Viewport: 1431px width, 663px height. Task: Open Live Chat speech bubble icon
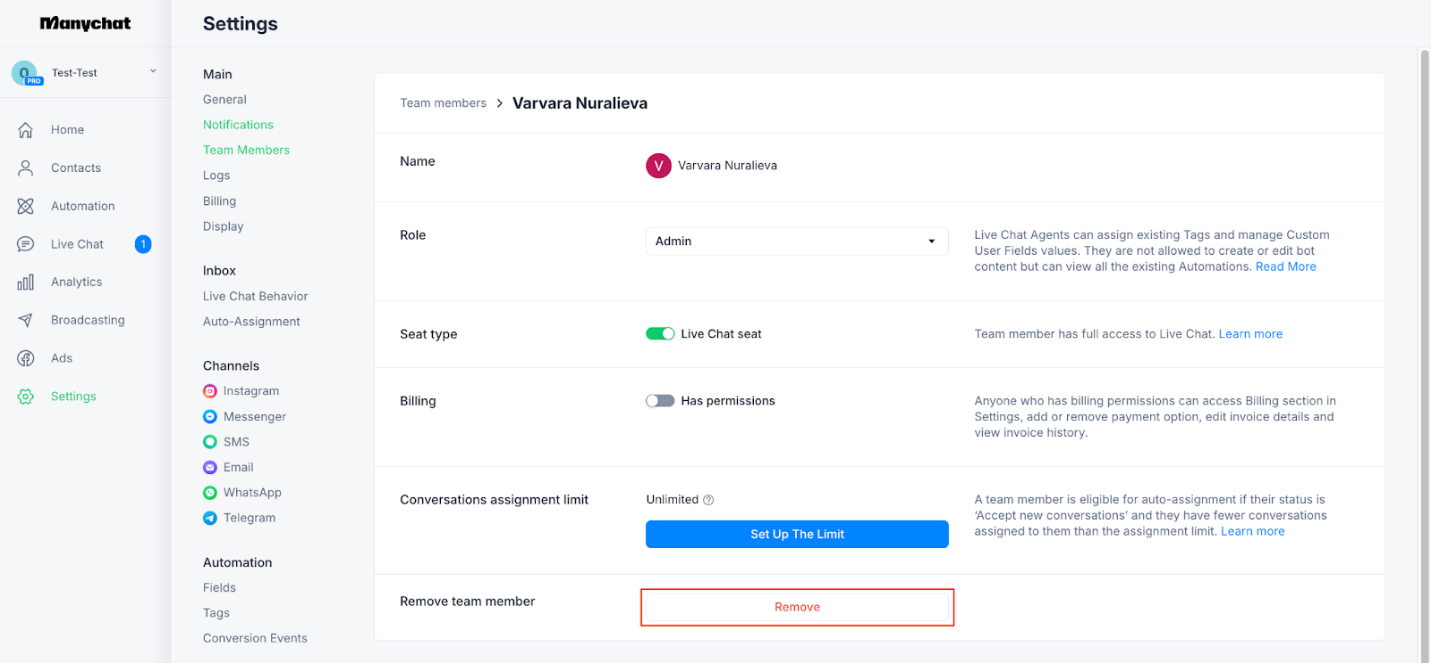pos(26,244)
